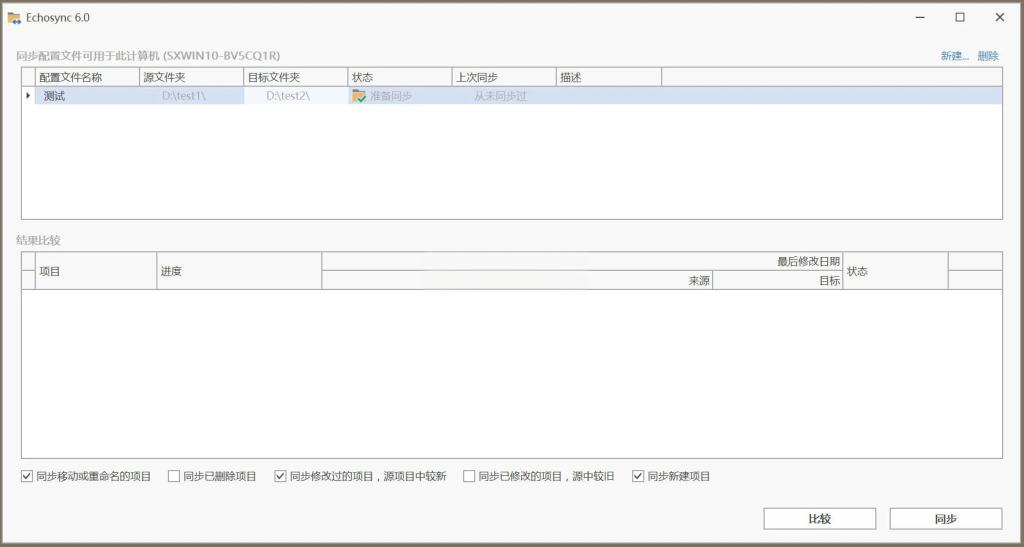
Task: Click the ready-to-sync status icon for 测试
Action: coord(359,96)
